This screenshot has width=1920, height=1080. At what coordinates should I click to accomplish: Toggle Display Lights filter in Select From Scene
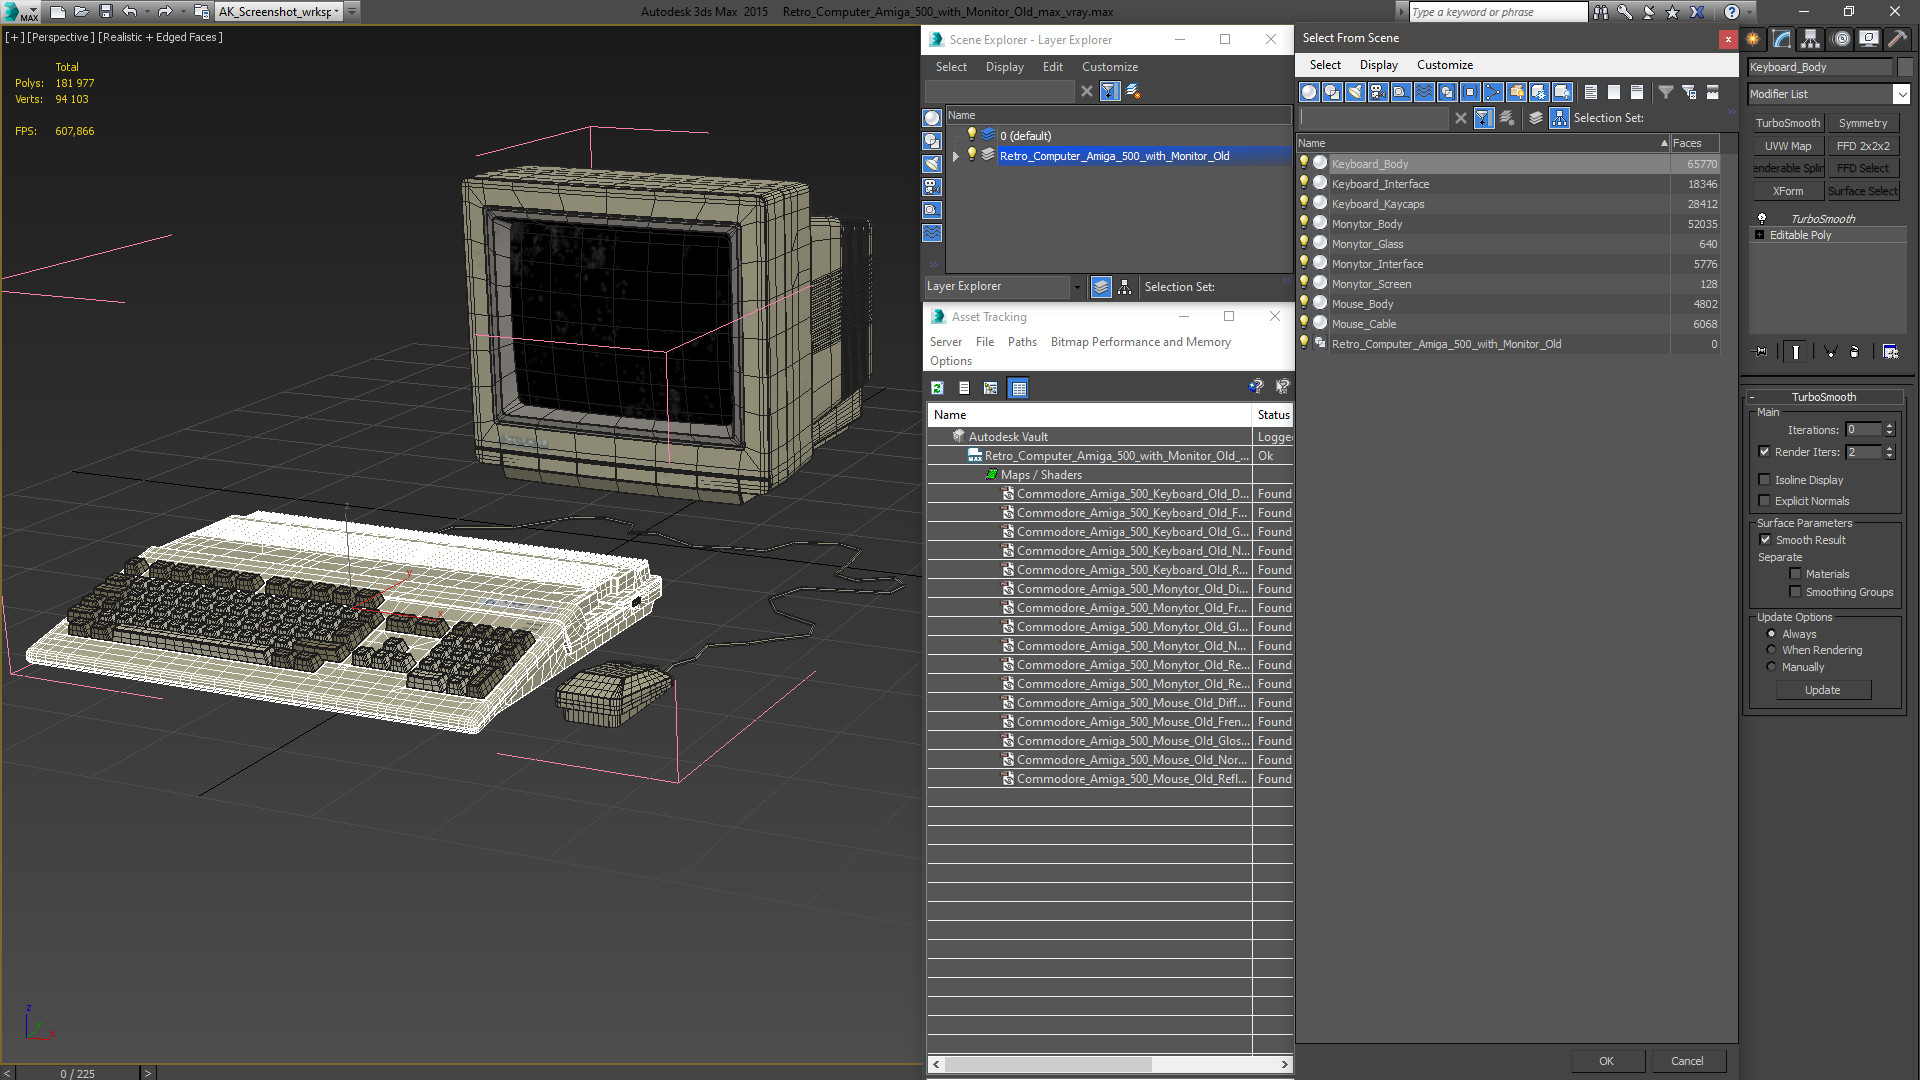[1355, 92]
